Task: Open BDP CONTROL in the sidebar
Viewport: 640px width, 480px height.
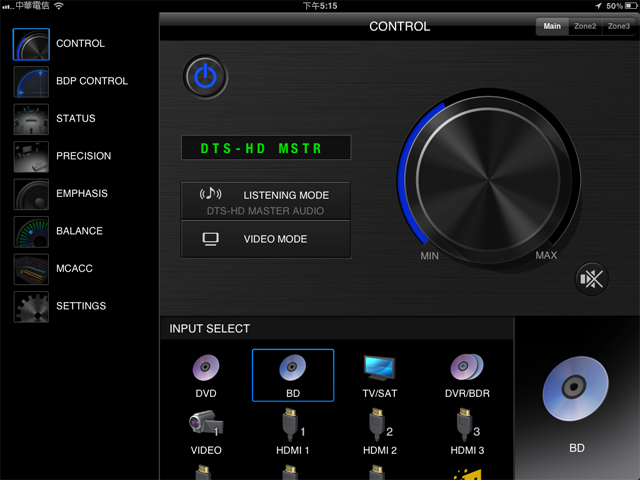Action: (x=92, y=81)
